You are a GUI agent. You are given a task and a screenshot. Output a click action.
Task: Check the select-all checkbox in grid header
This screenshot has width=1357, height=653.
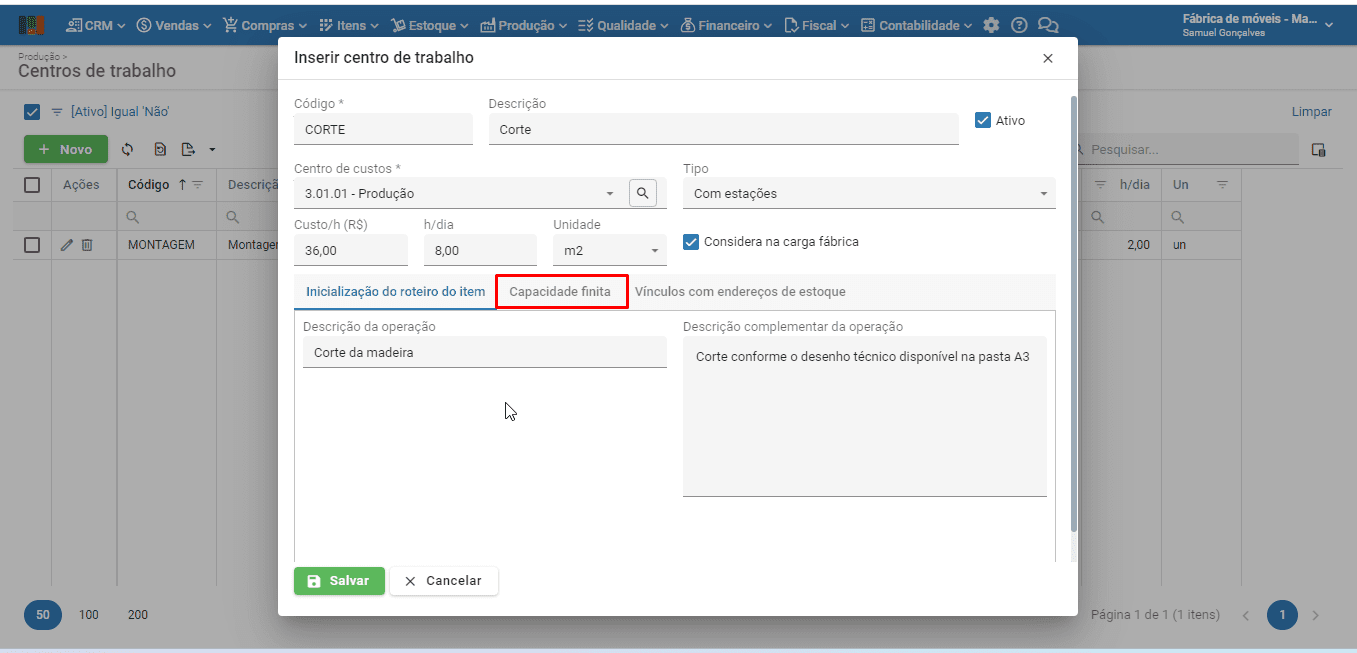pos(32,185)
